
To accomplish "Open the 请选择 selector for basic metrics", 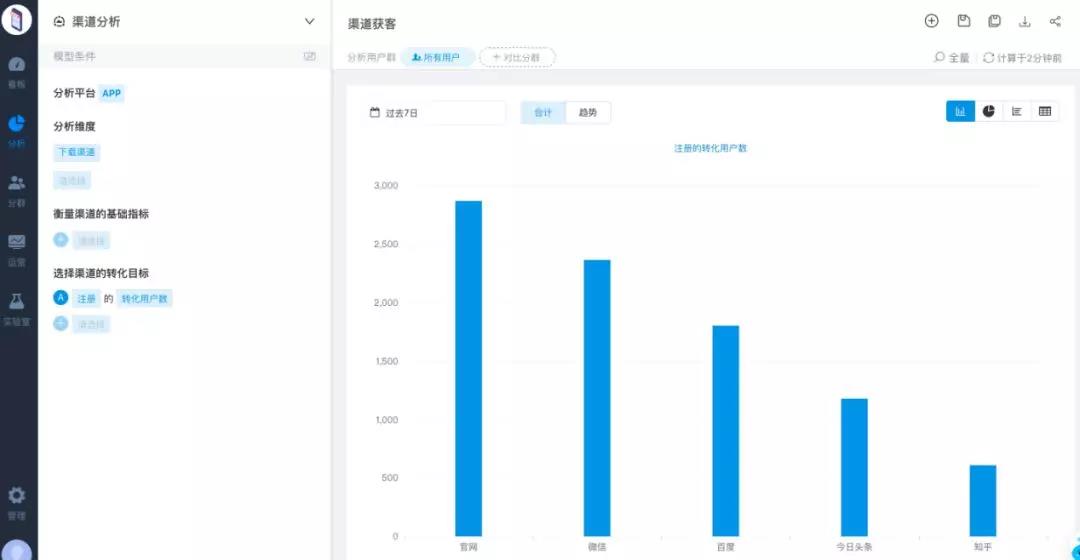I will click(x=91, y=240).
